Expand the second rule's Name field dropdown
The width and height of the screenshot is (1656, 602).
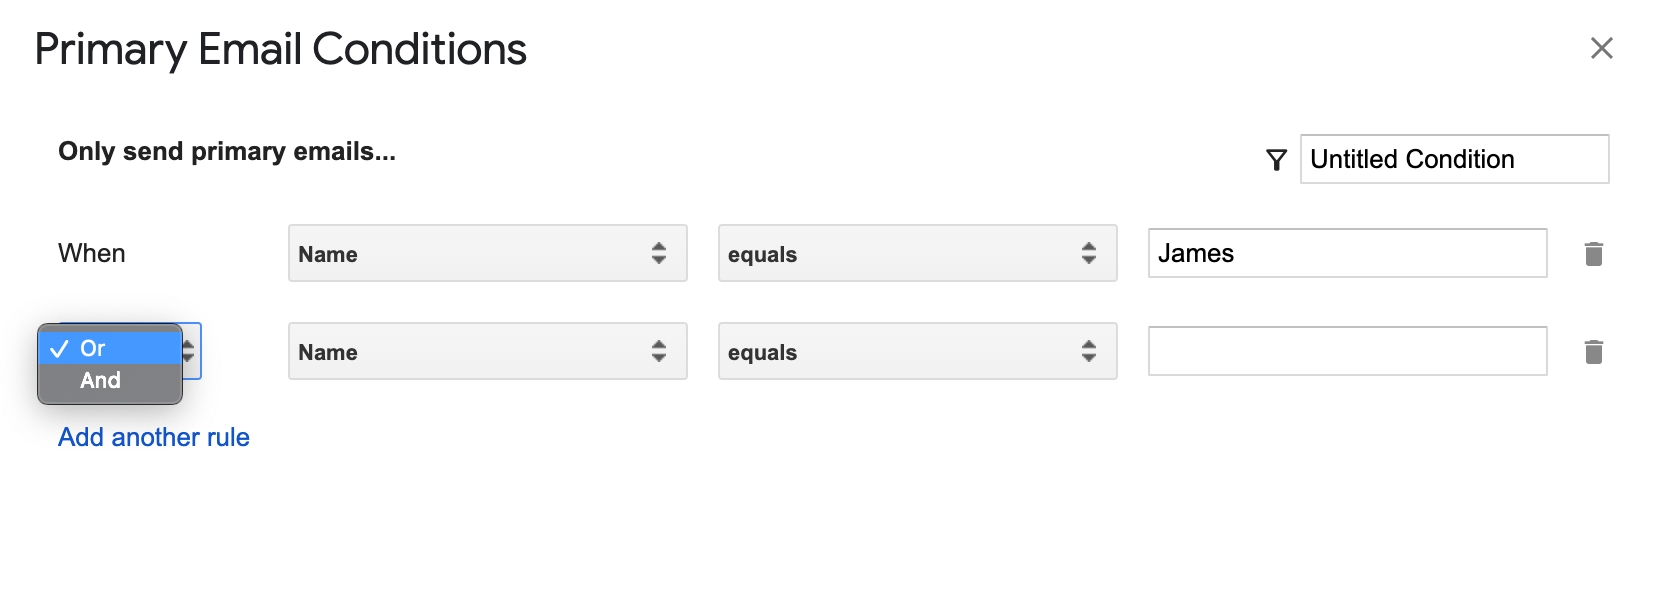[487, 352]
